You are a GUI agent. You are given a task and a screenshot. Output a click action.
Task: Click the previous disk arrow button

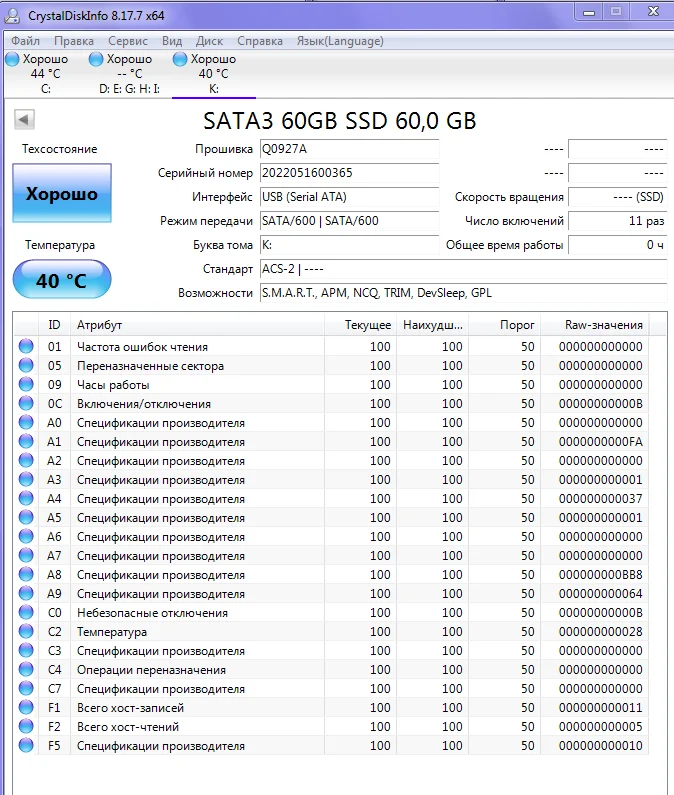24,120
